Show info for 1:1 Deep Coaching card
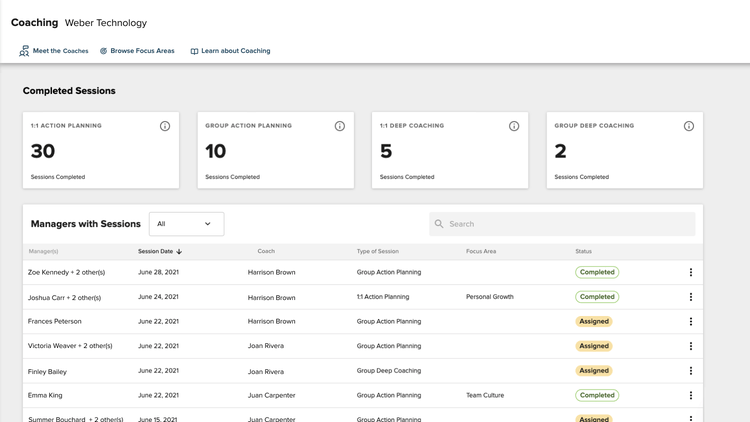This screenshot has width=750, height=422. [514, 126]
